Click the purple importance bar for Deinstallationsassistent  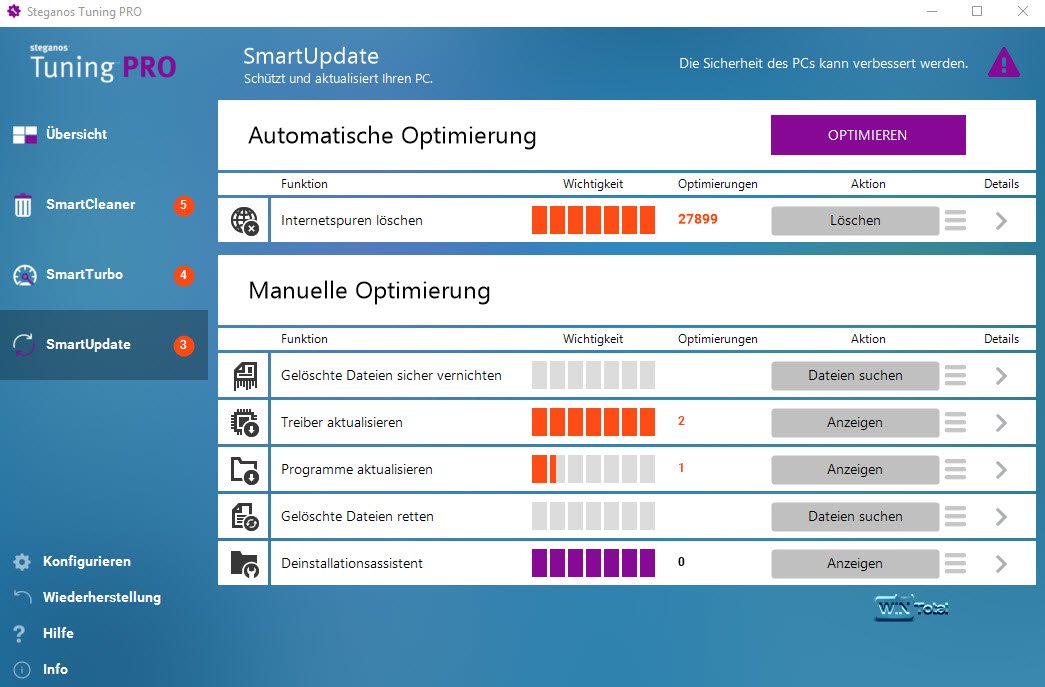[593, 564]
